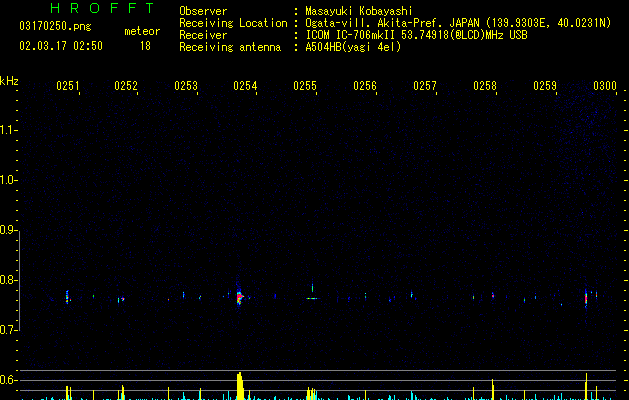This screenshot has width=629, height=400.
Task: Click the 'Receiver' field label
Action: tap(203, 35)
